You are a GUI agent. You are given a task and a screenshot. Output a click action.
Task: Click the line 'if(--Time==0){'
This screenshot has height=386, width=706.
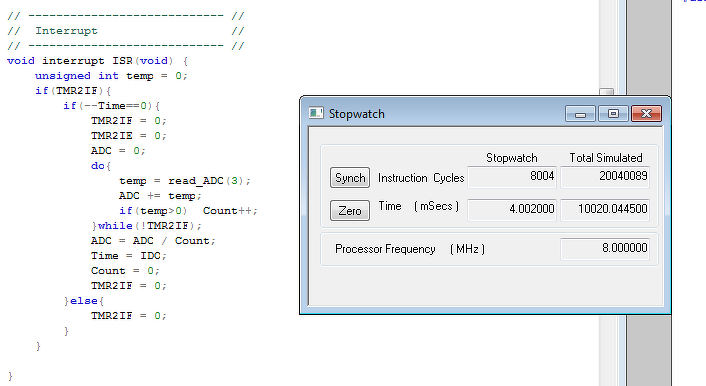[112, 106]
